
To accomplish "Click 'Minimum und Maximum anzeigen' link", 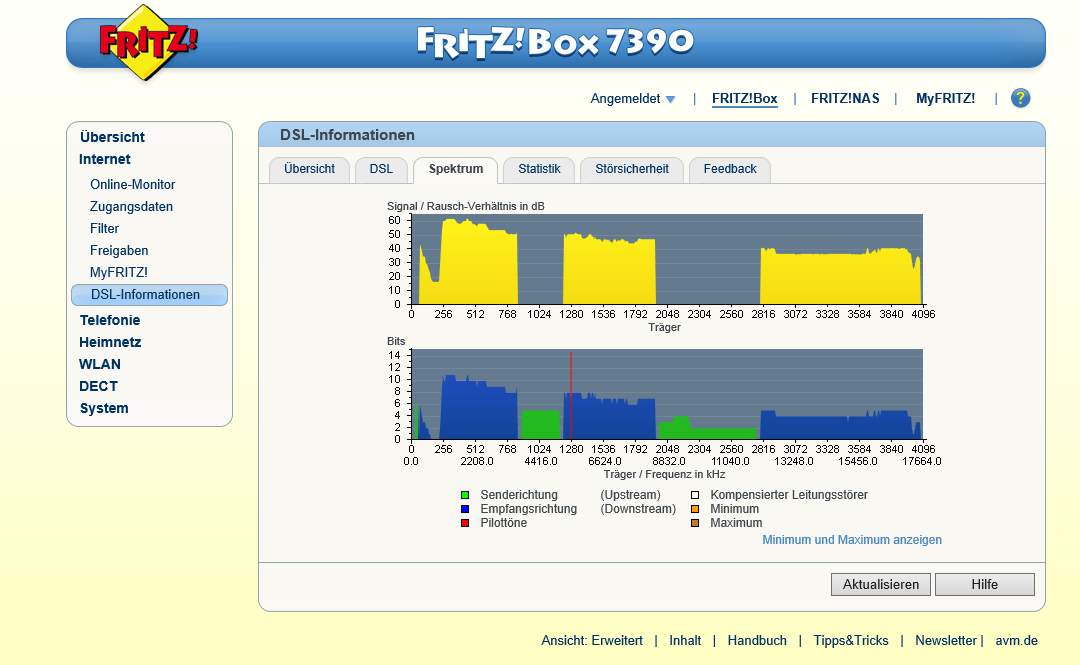I will point(851,540).
